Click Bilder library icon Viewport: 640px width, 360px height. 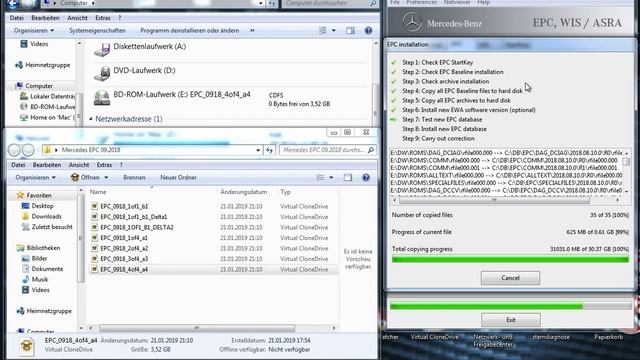point(25,258)
